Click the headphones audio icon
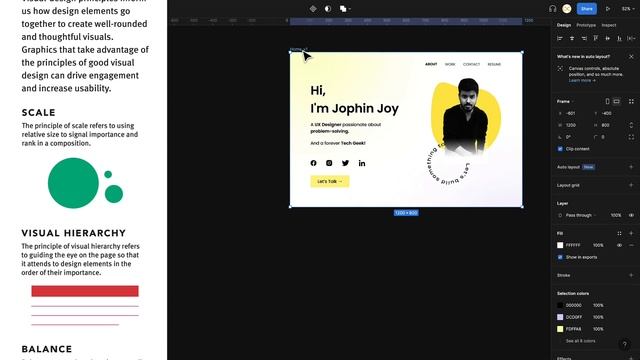640x360 pixels. (x=552, y=9)
